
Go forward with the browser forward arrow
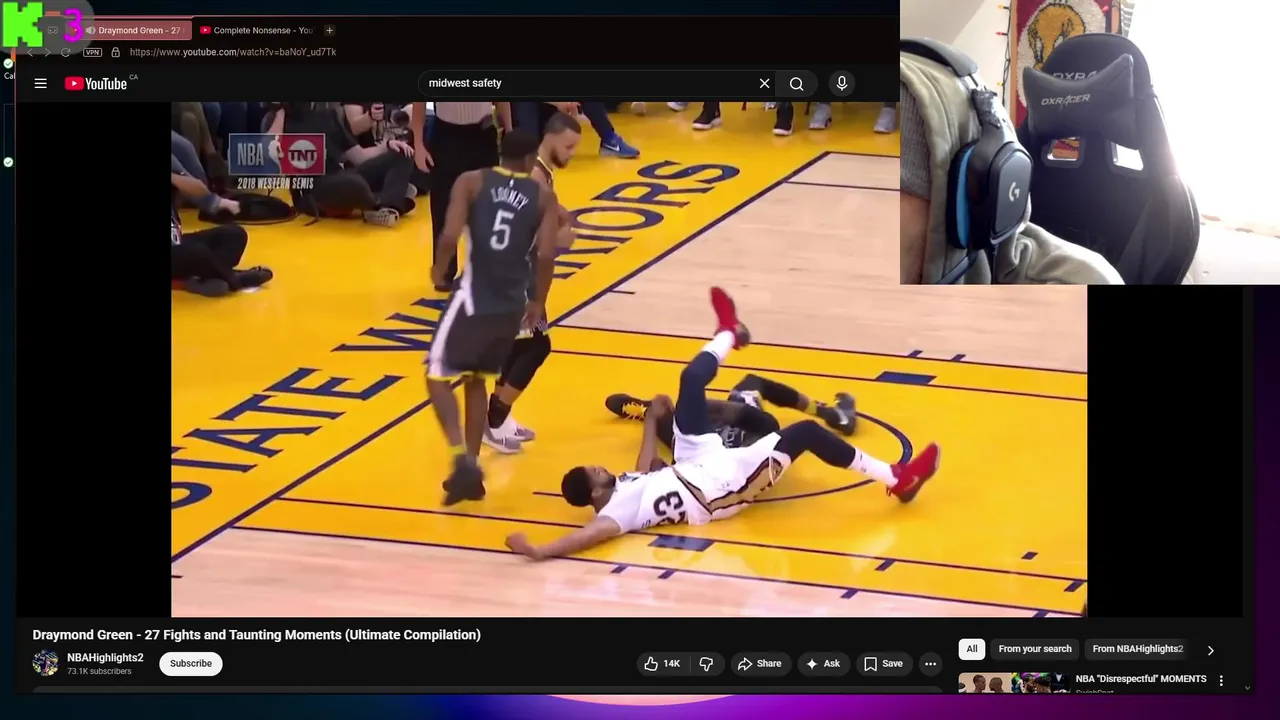coord(47,52)
